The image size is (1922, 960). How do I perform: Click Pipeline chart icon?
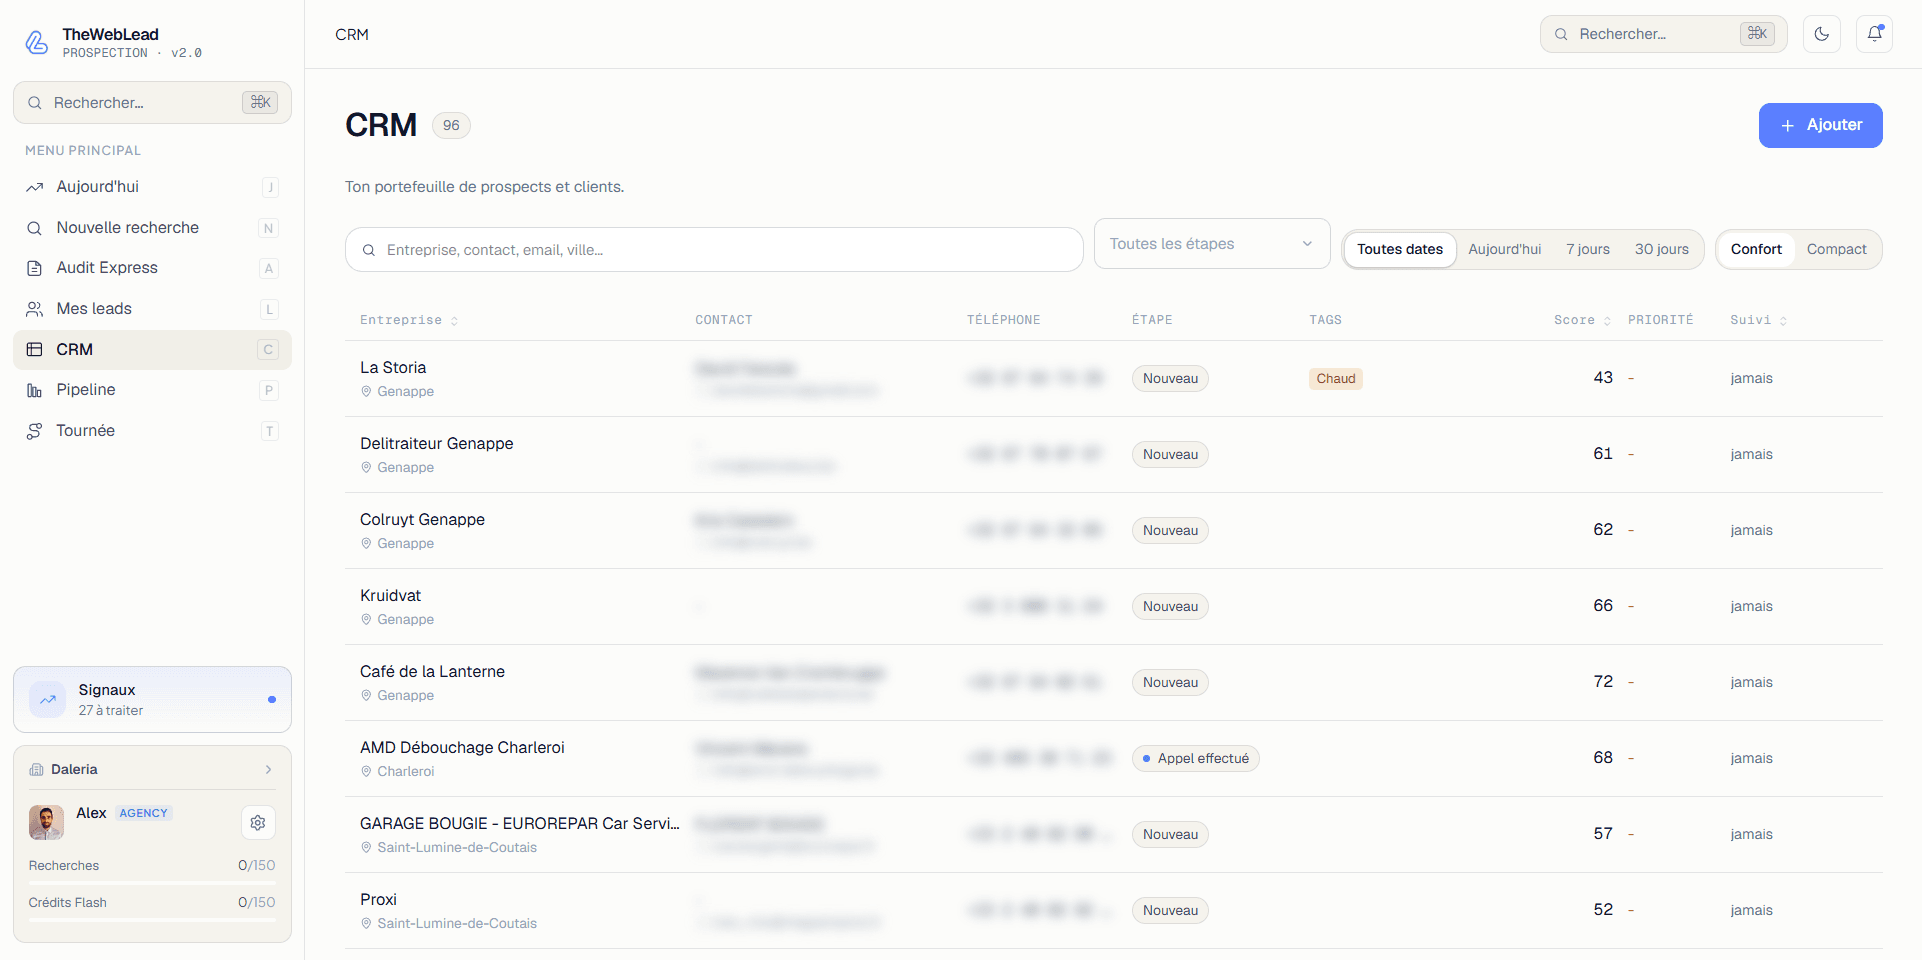point(35,390)
